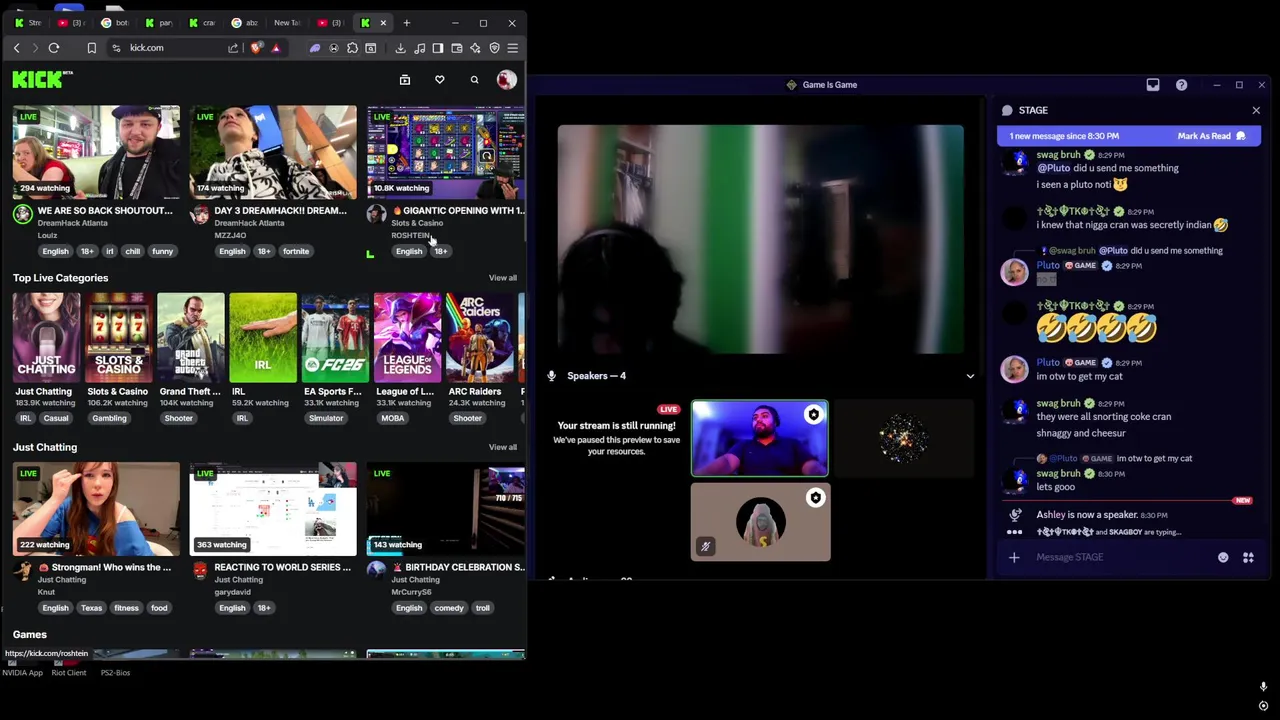This screenshot has width=1280, height=720.
Task: Open the emoji picker in the message box
Action: [1223, 557]
